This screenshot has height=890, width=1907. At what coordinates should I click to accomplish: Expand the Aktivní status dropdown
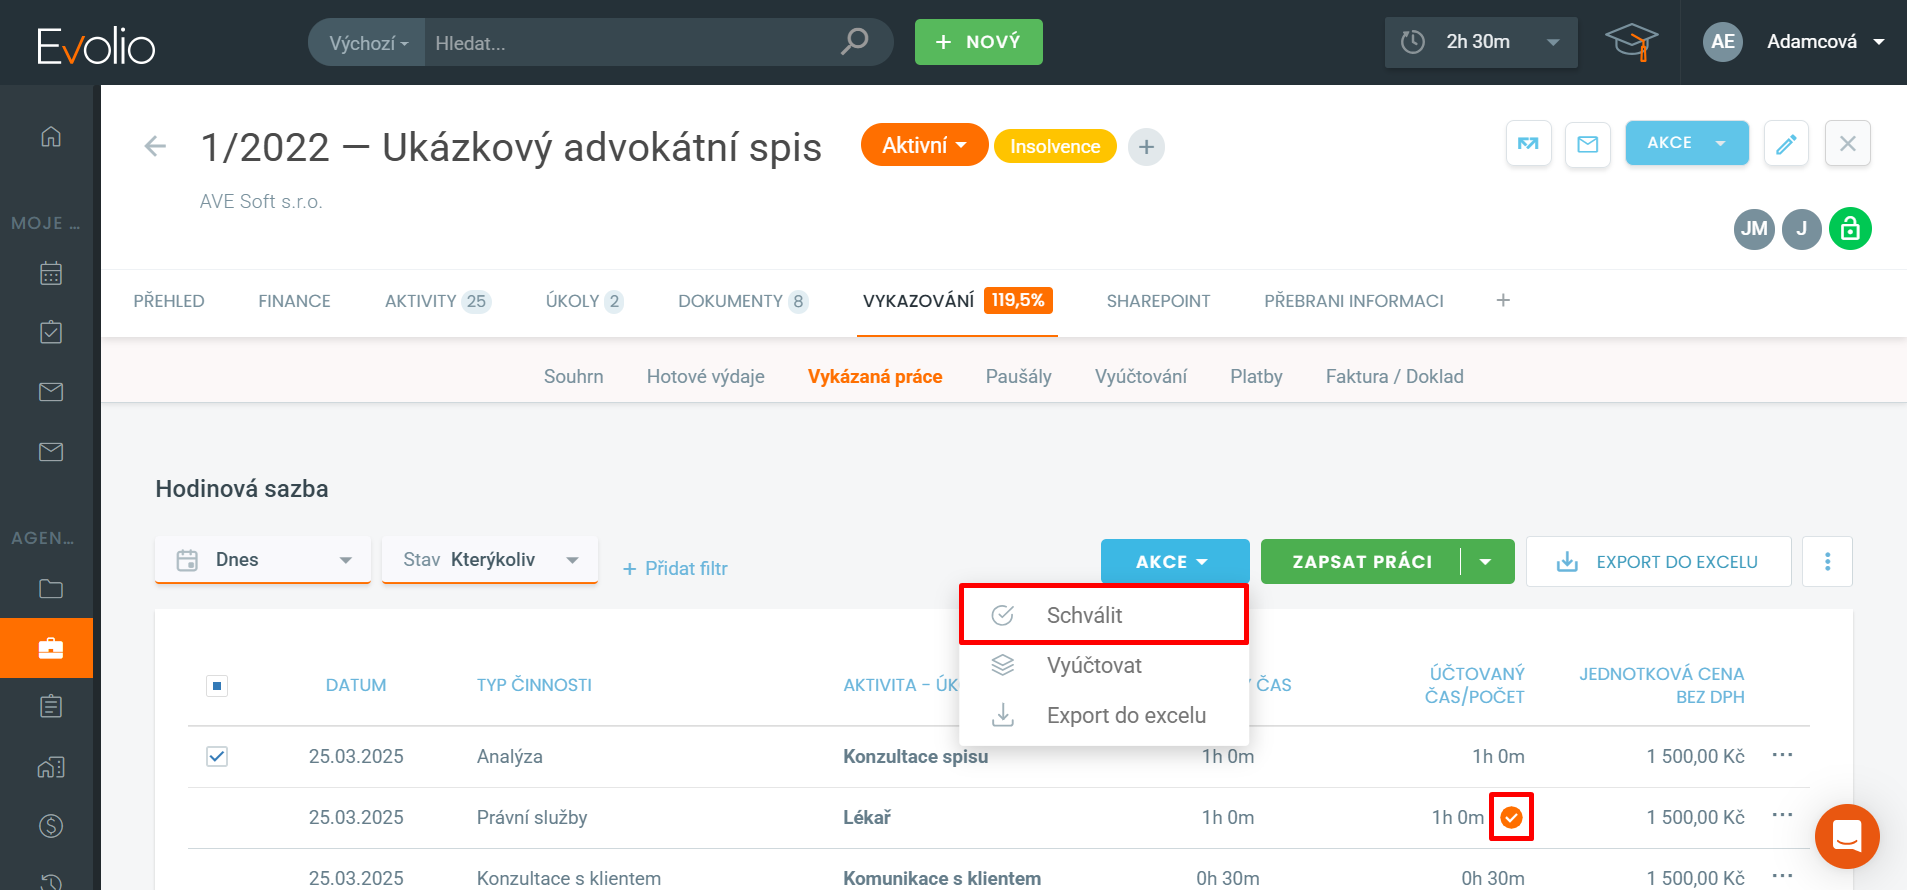click(923, 146)
